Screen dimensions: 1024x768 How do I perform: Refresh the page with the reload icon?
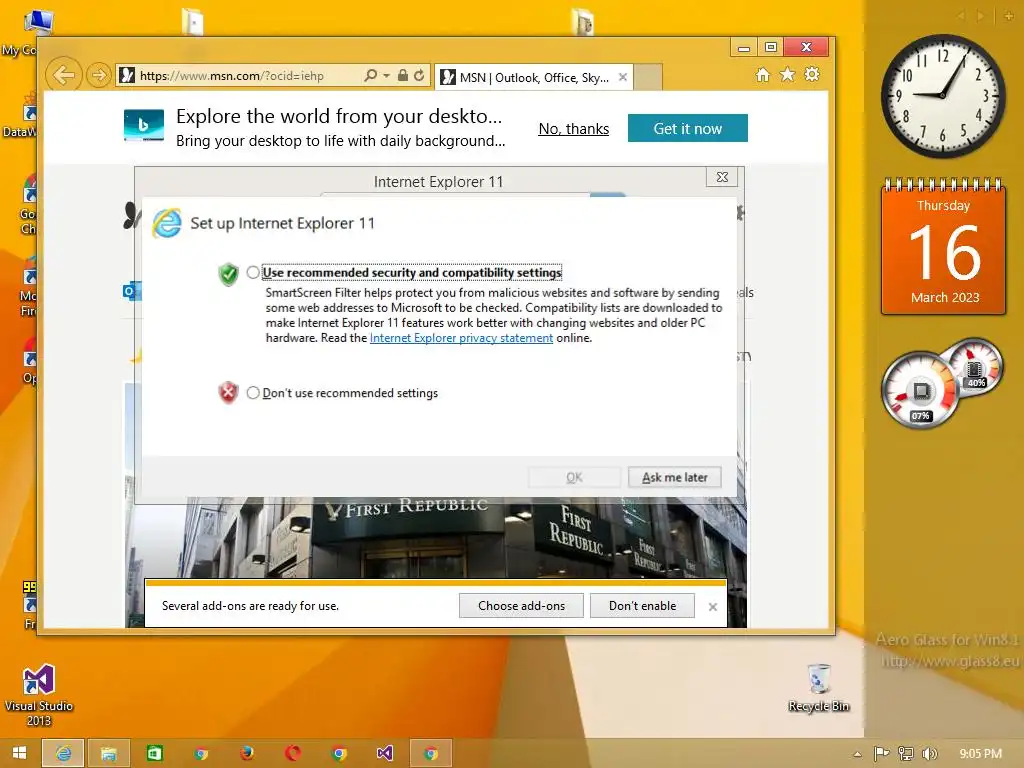tap(419, 75)
